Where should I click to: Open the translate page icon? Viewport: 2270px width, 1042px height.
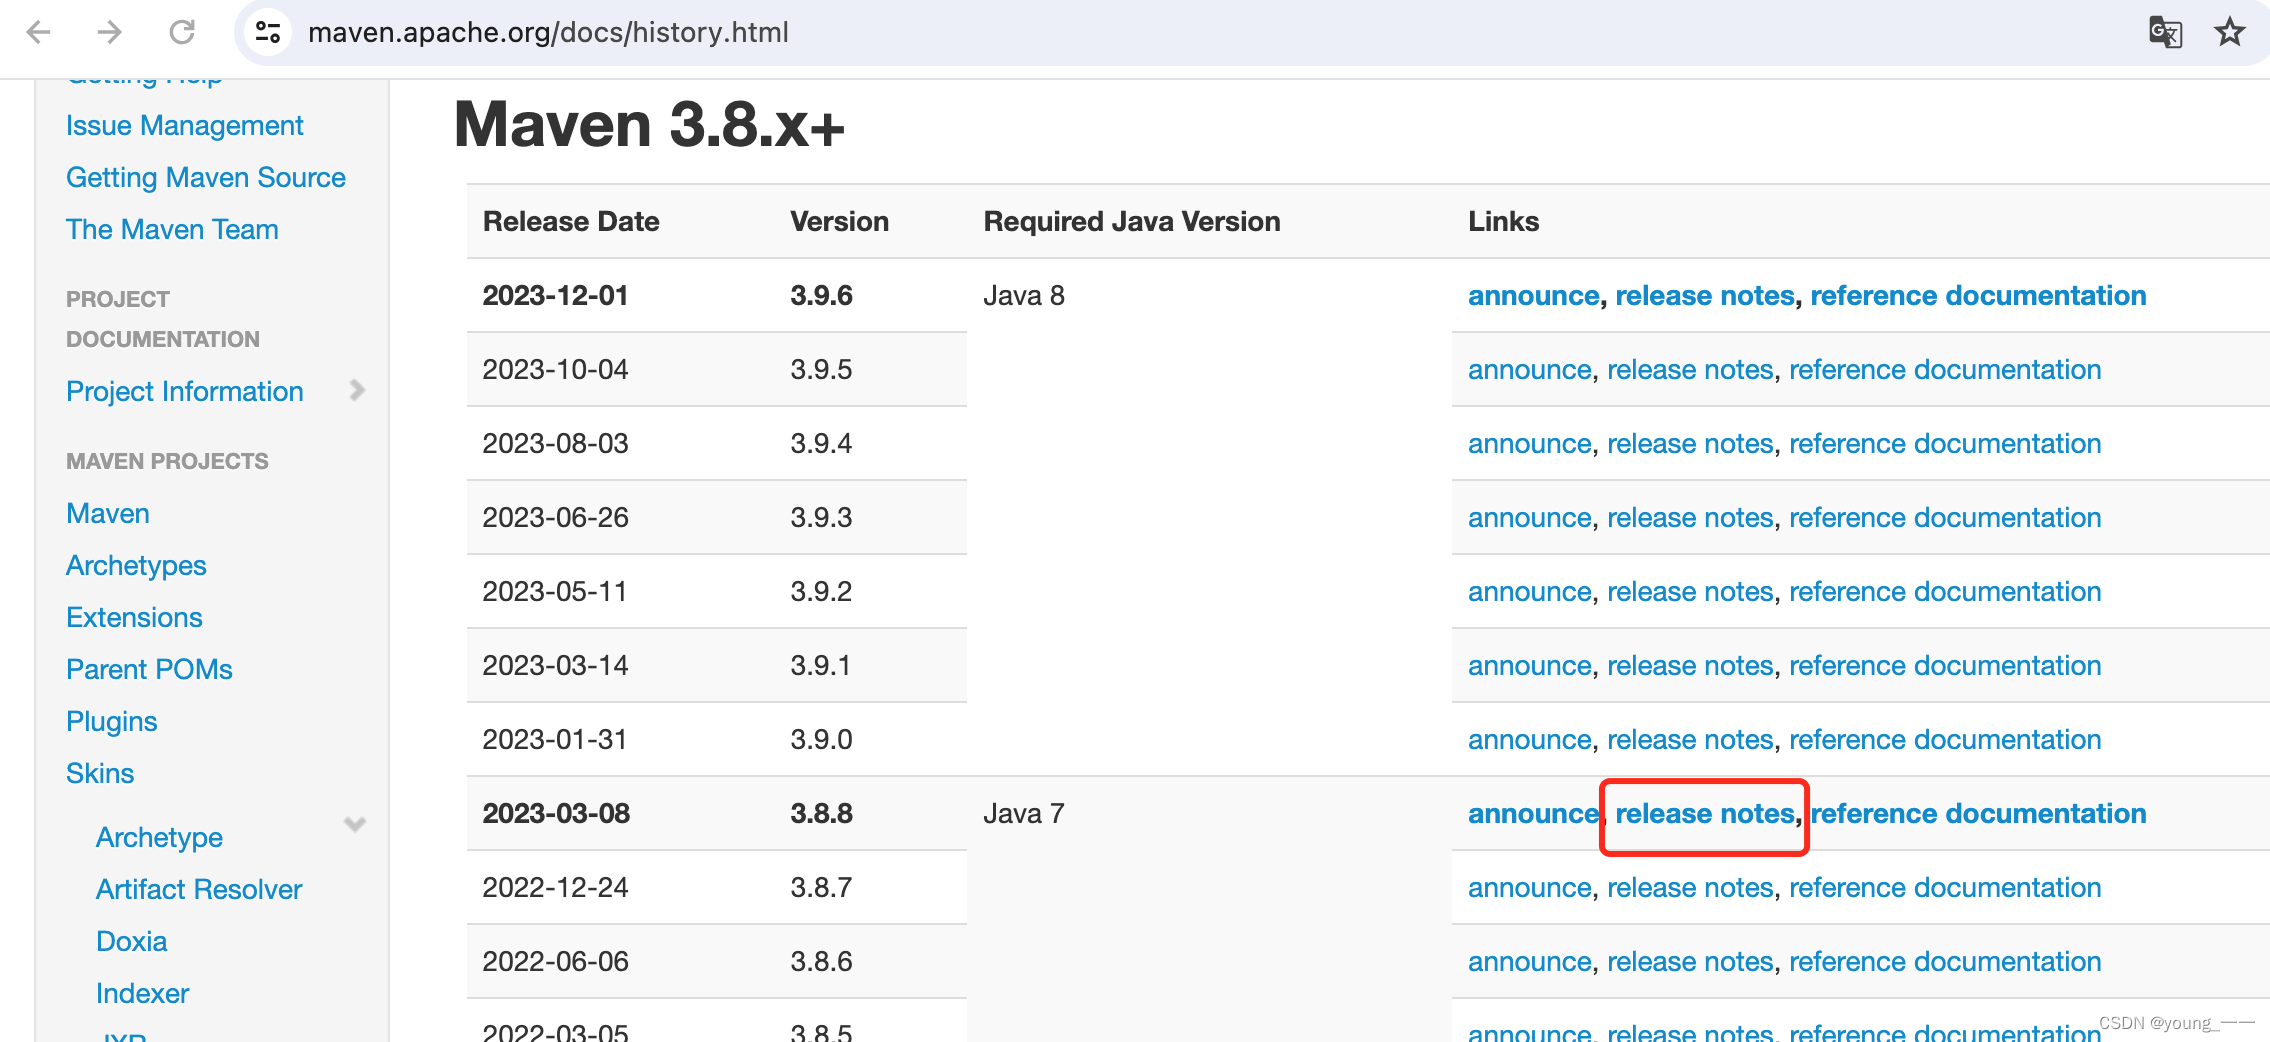pos(2165,32)
